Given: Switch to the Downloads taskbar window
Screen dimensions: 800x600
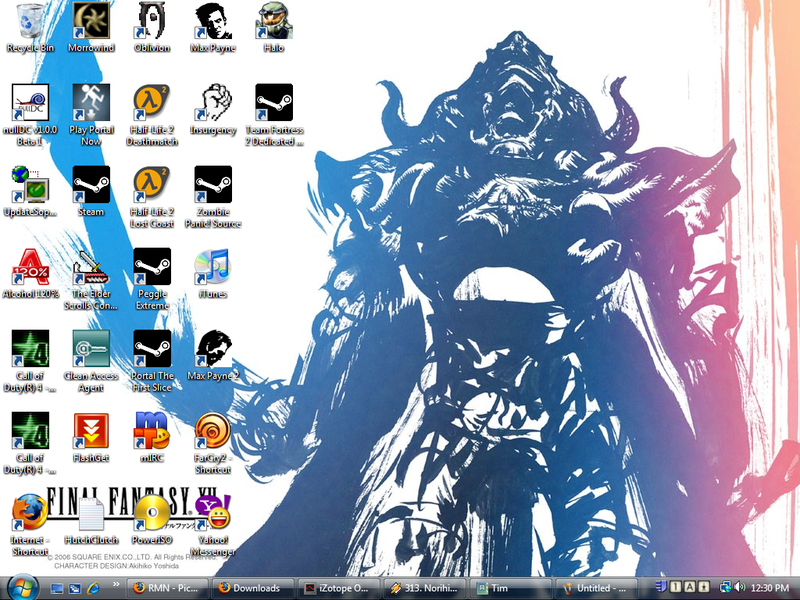Looking at the screenshot, I should point(255,588).
